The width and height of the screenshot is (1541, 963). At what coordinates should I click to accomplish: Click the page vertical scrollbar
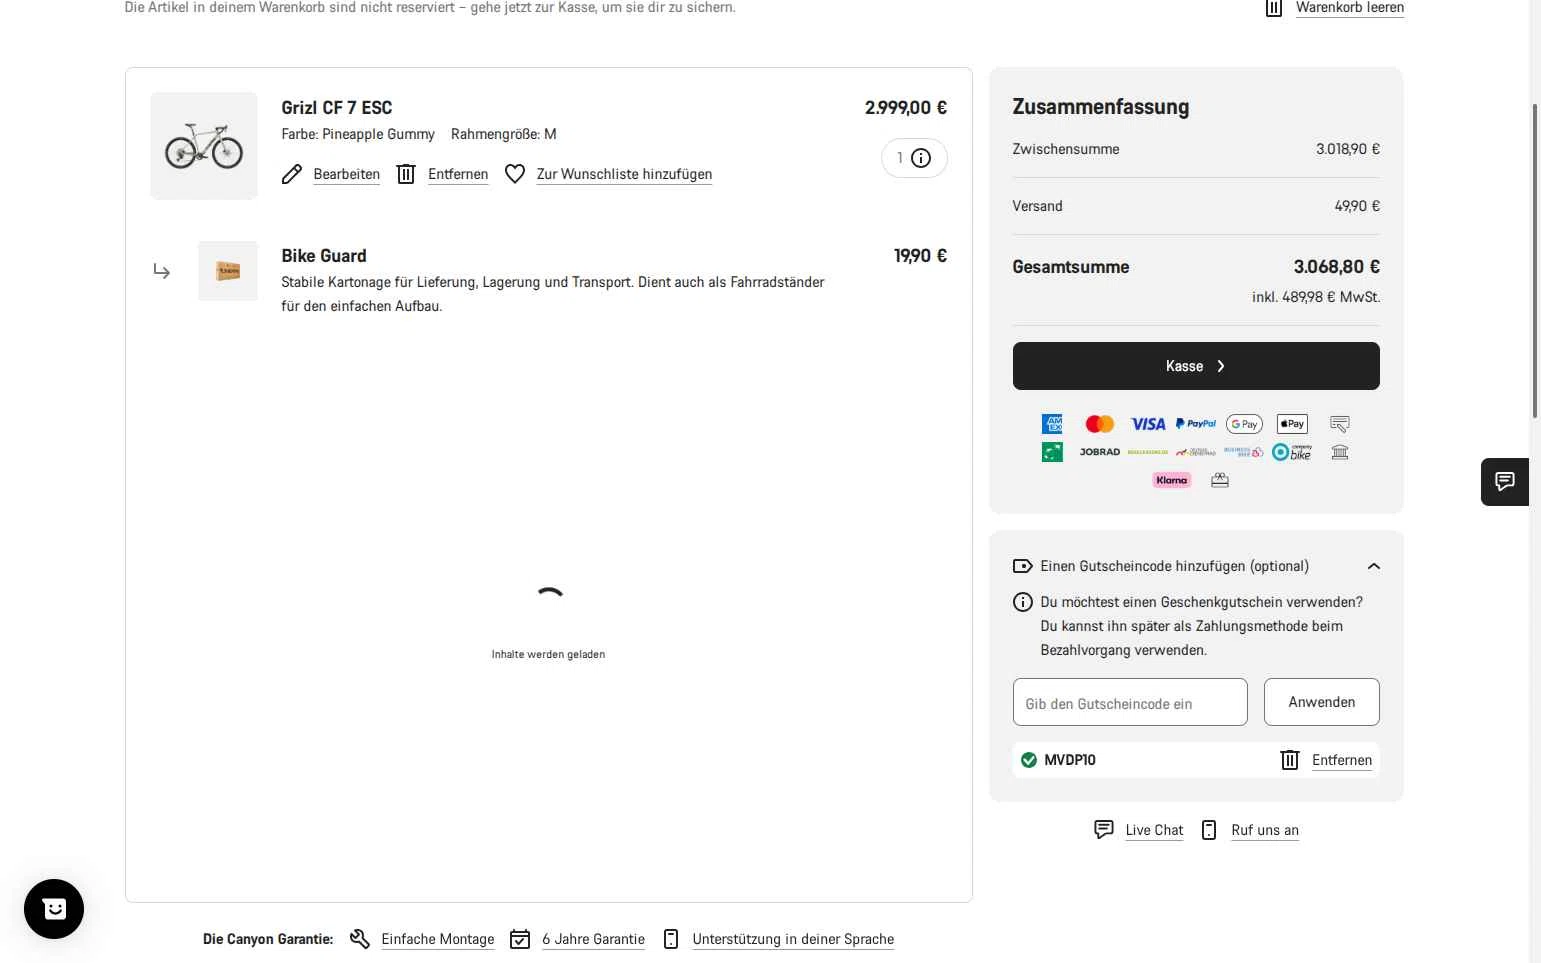click(x=1535, y=260)
